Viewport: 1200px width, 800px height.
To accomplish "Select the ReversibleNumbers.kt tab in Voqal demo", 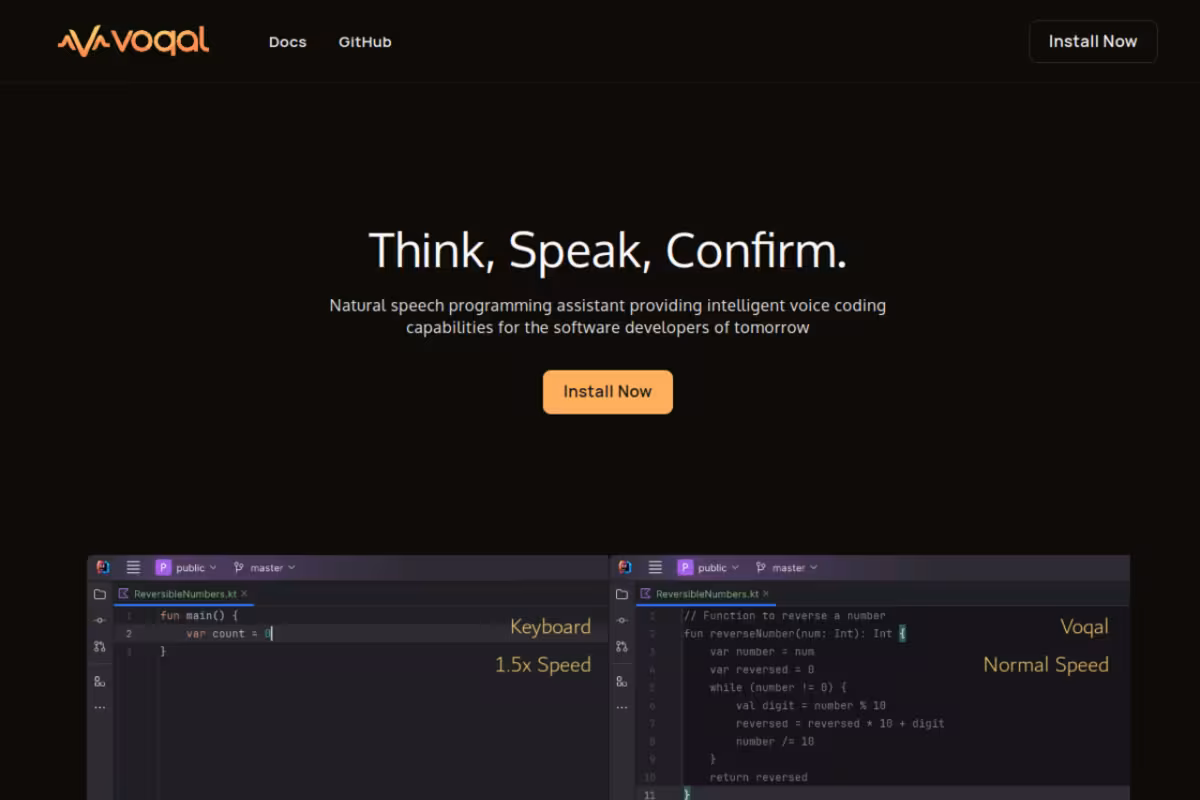I will [707, 594].
